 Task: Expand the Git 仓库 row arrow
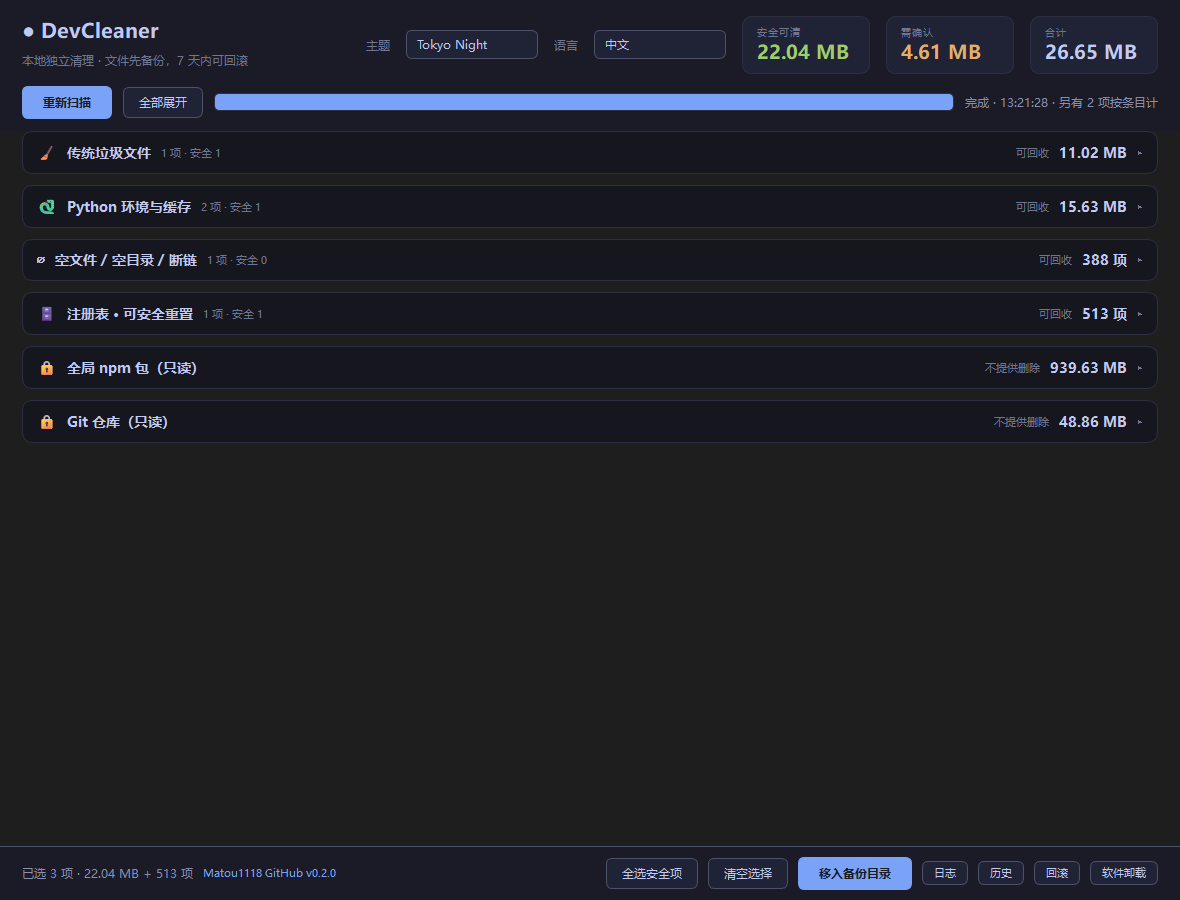click(x=1140, y=422)
